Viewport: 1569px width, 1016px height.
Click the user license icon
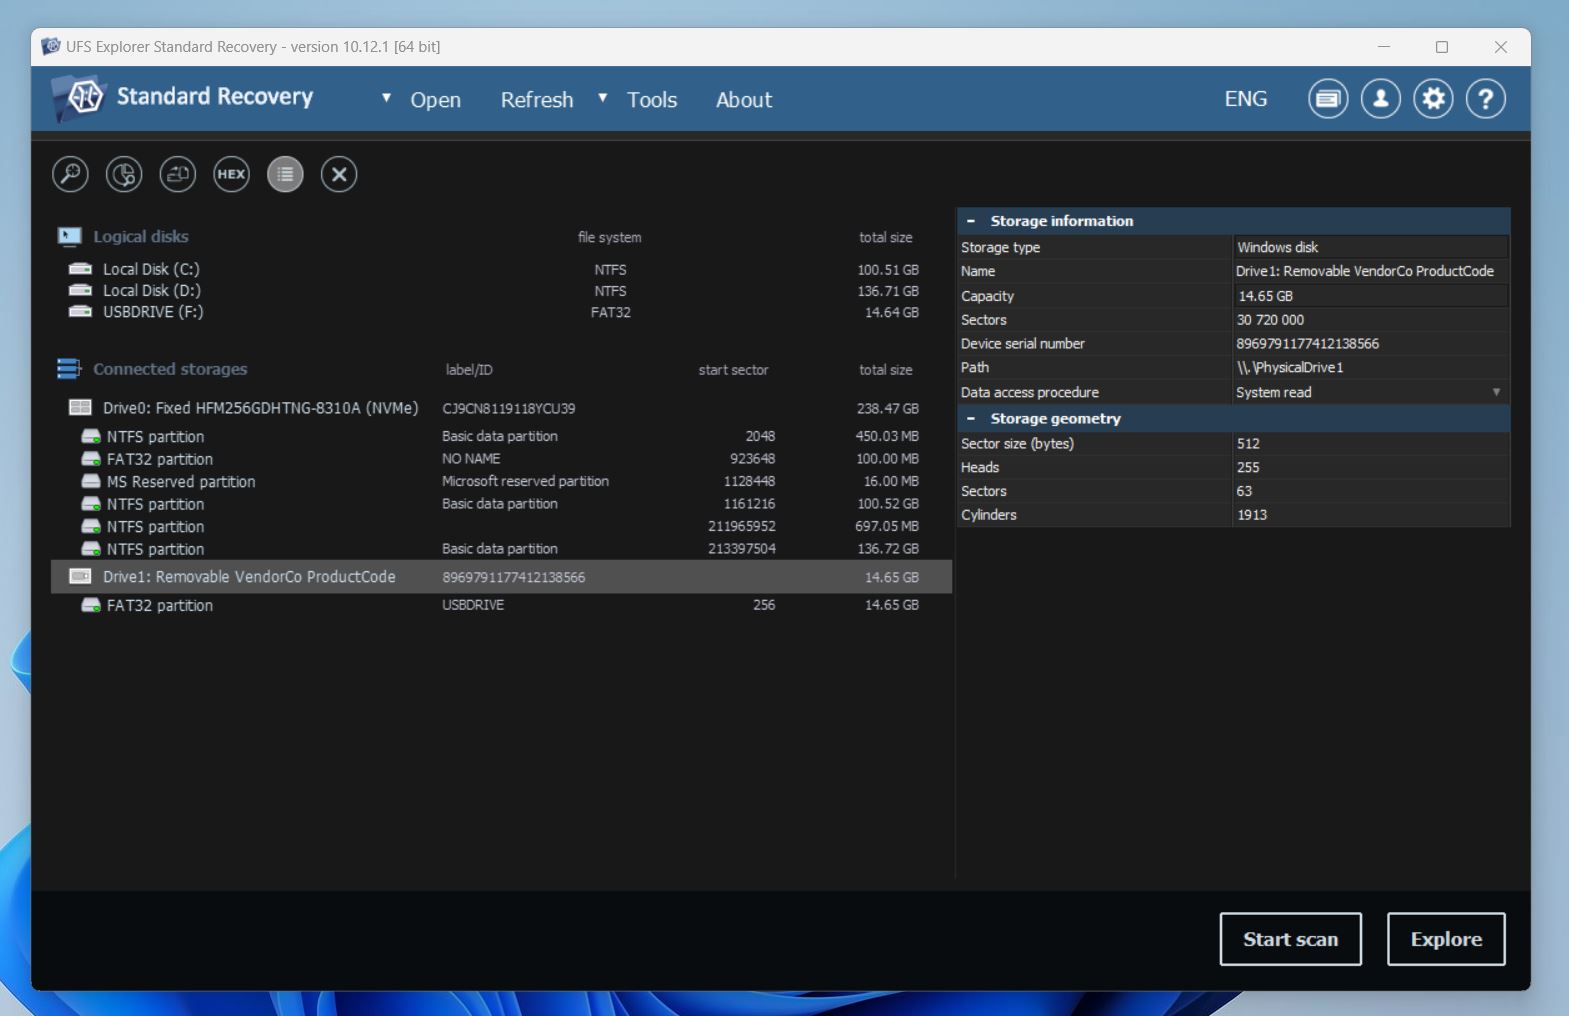1381,99
